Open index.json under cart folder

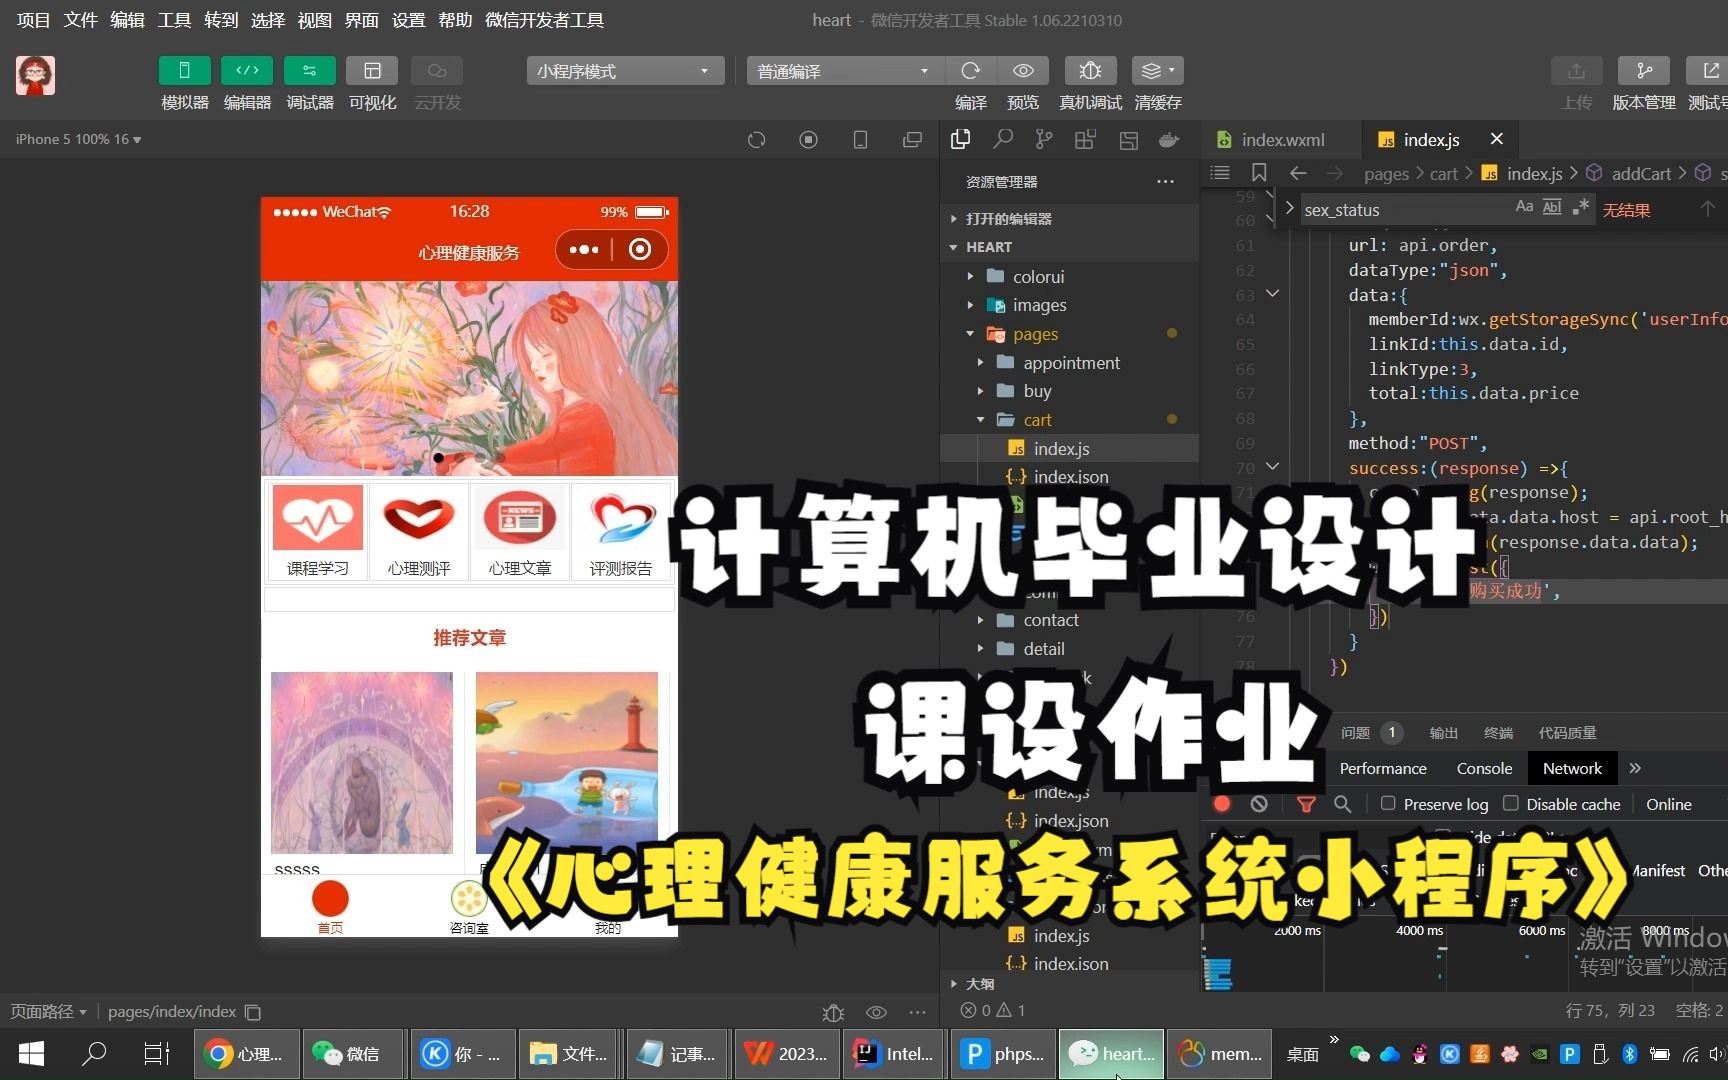[1071, 477]
